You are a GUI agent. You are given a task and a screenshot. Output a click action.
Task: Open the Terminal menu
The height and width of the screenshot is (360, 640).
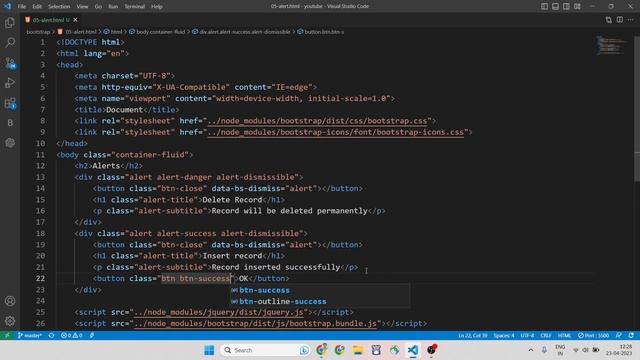(x=134, y=7)
